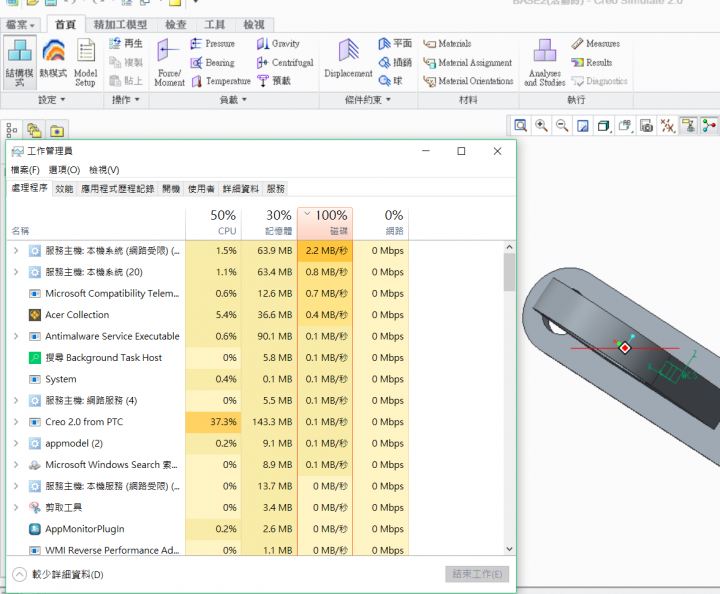Add a Temperature load
720x594 pixels.
[221, 81]
